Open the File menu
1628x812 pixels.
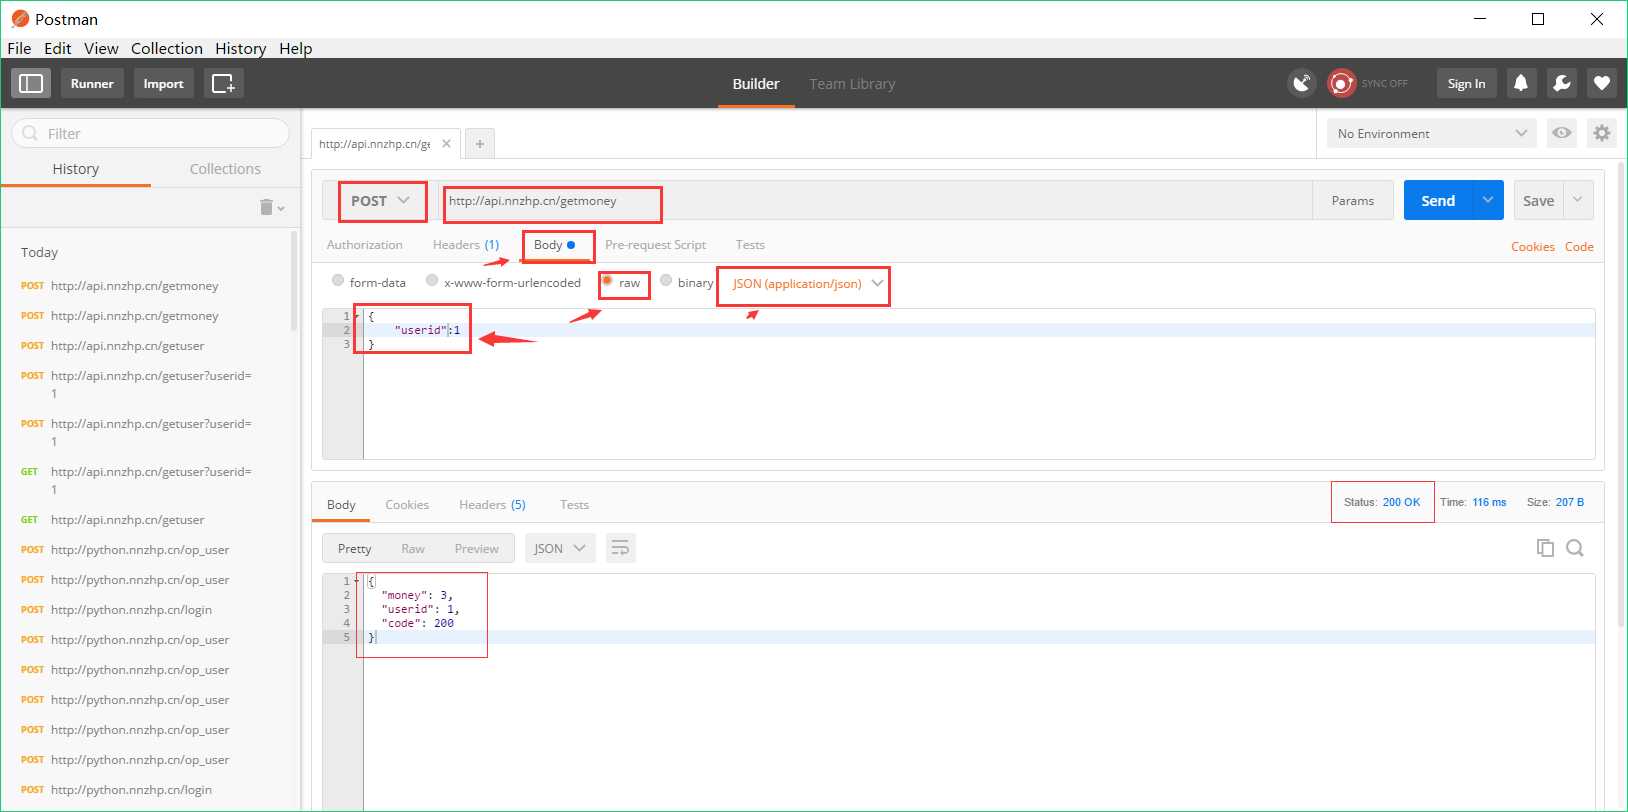pyautogui.click(x=19, y=48)
